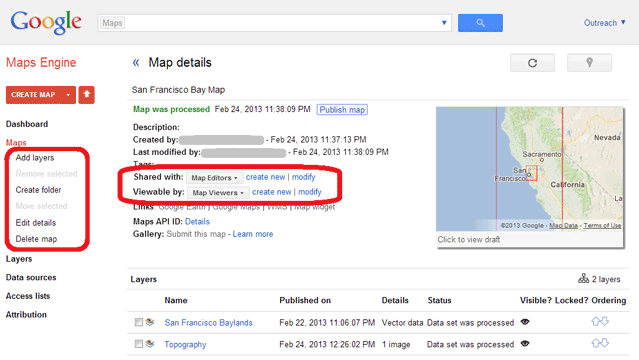Open the Create Map dropdown arrow
The height and width of the screenshot is (360, 639).
pyautogui.click(x=68, y=95)
